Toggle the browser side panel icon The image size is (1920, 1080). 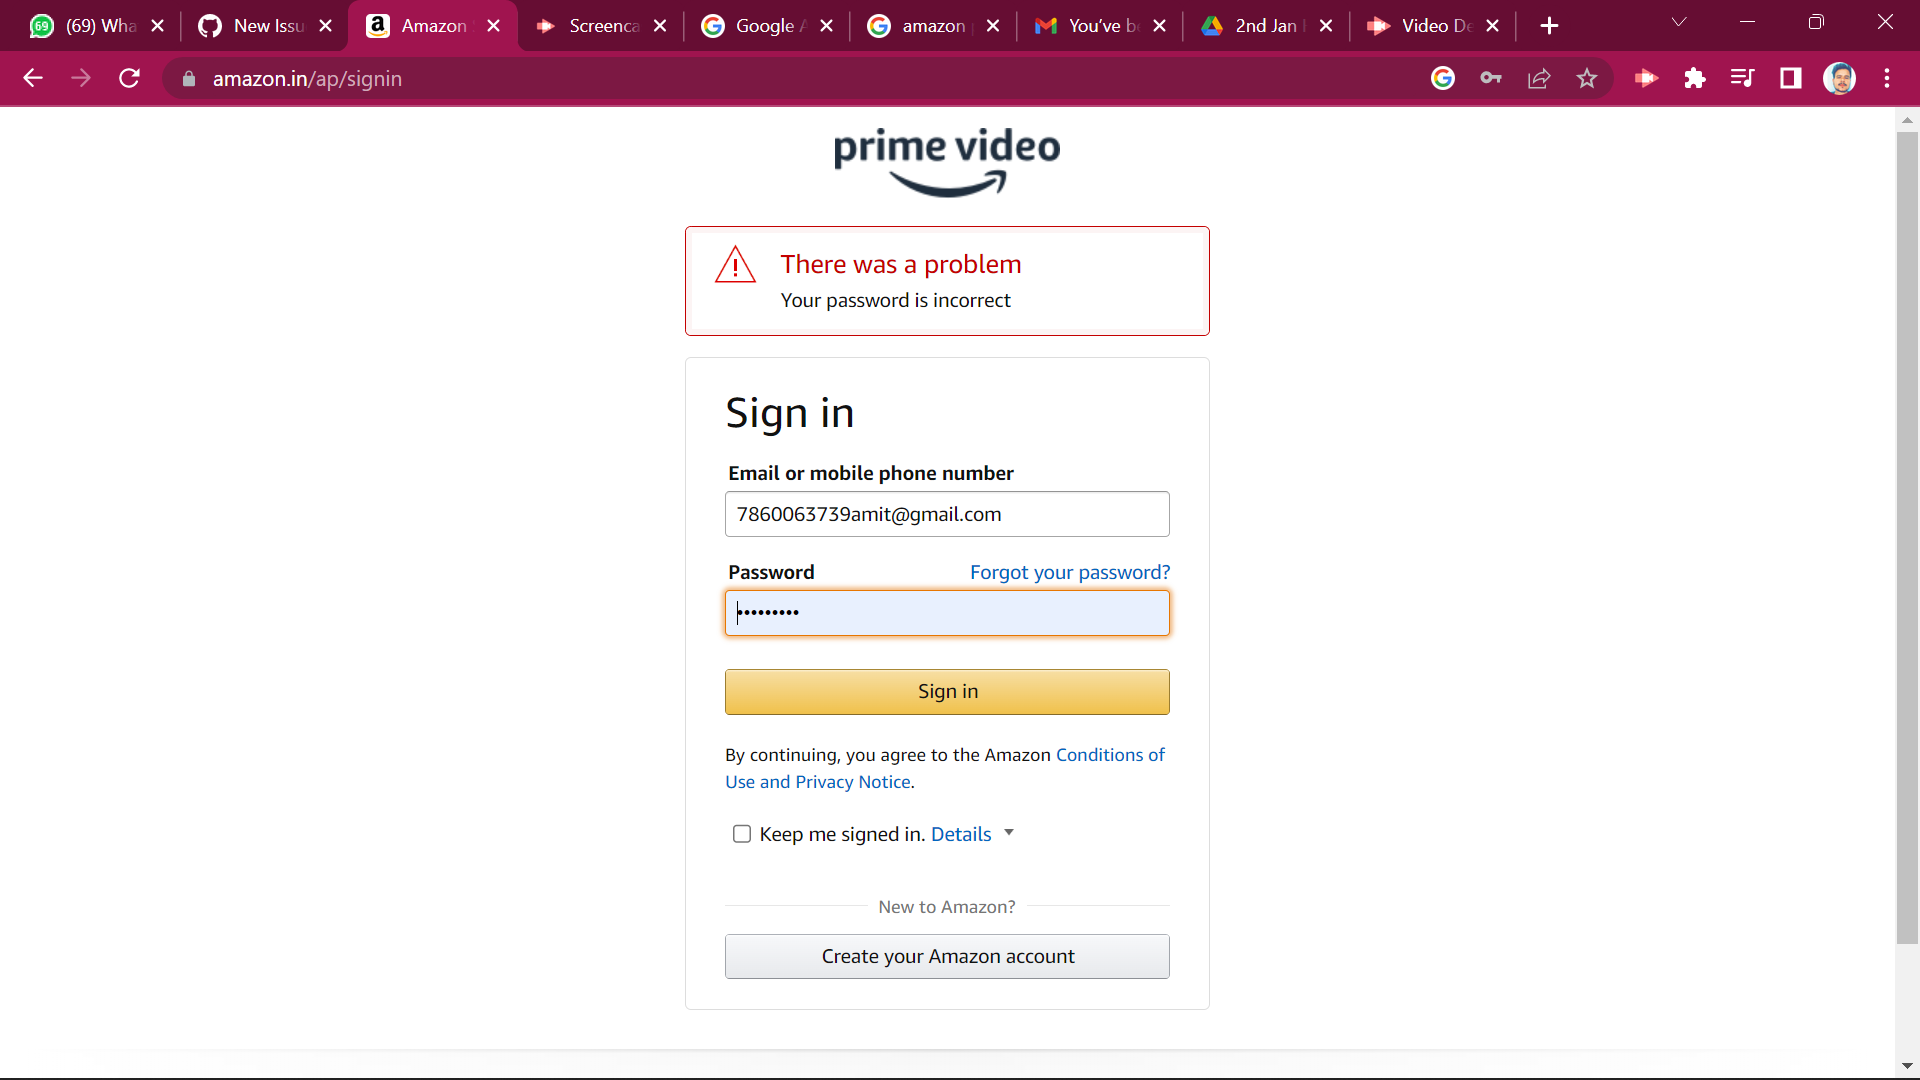point(1790,78)
